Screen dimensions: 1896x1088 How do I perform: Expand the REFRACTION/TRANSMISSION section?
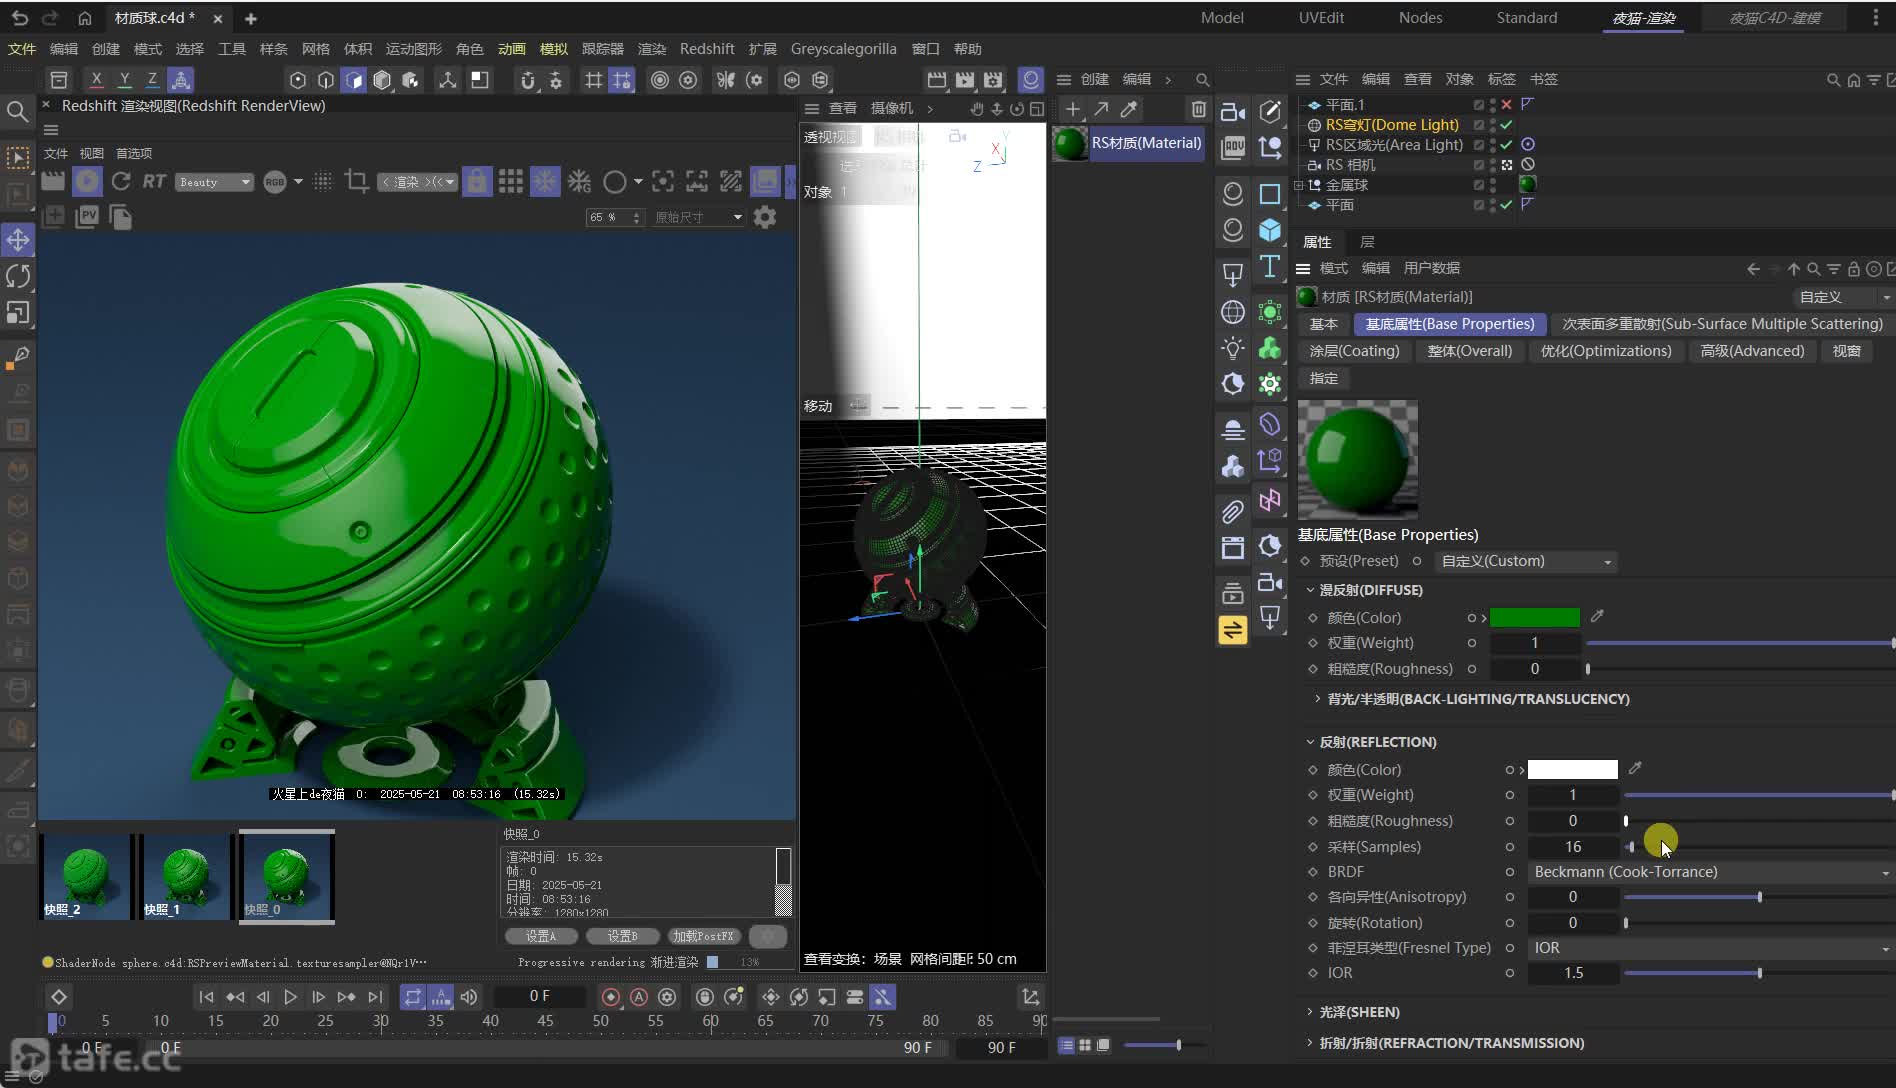1310,1043
